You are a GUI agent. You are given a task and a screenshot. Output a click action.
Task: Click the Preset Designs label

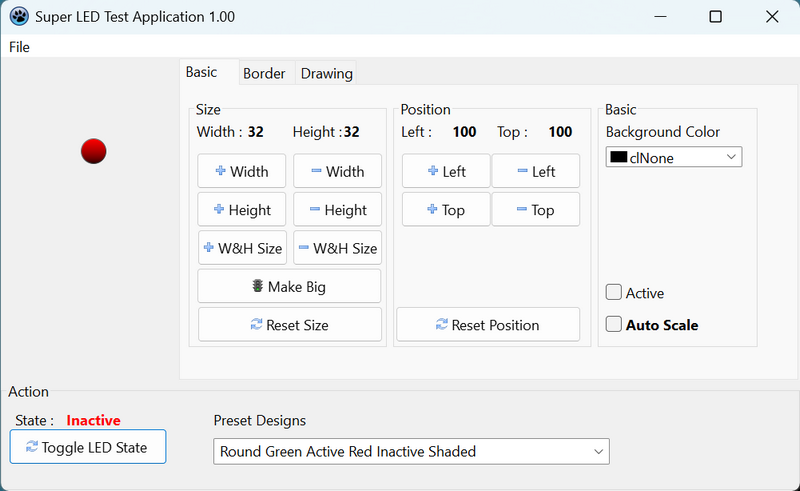click(x=260, y=421)
